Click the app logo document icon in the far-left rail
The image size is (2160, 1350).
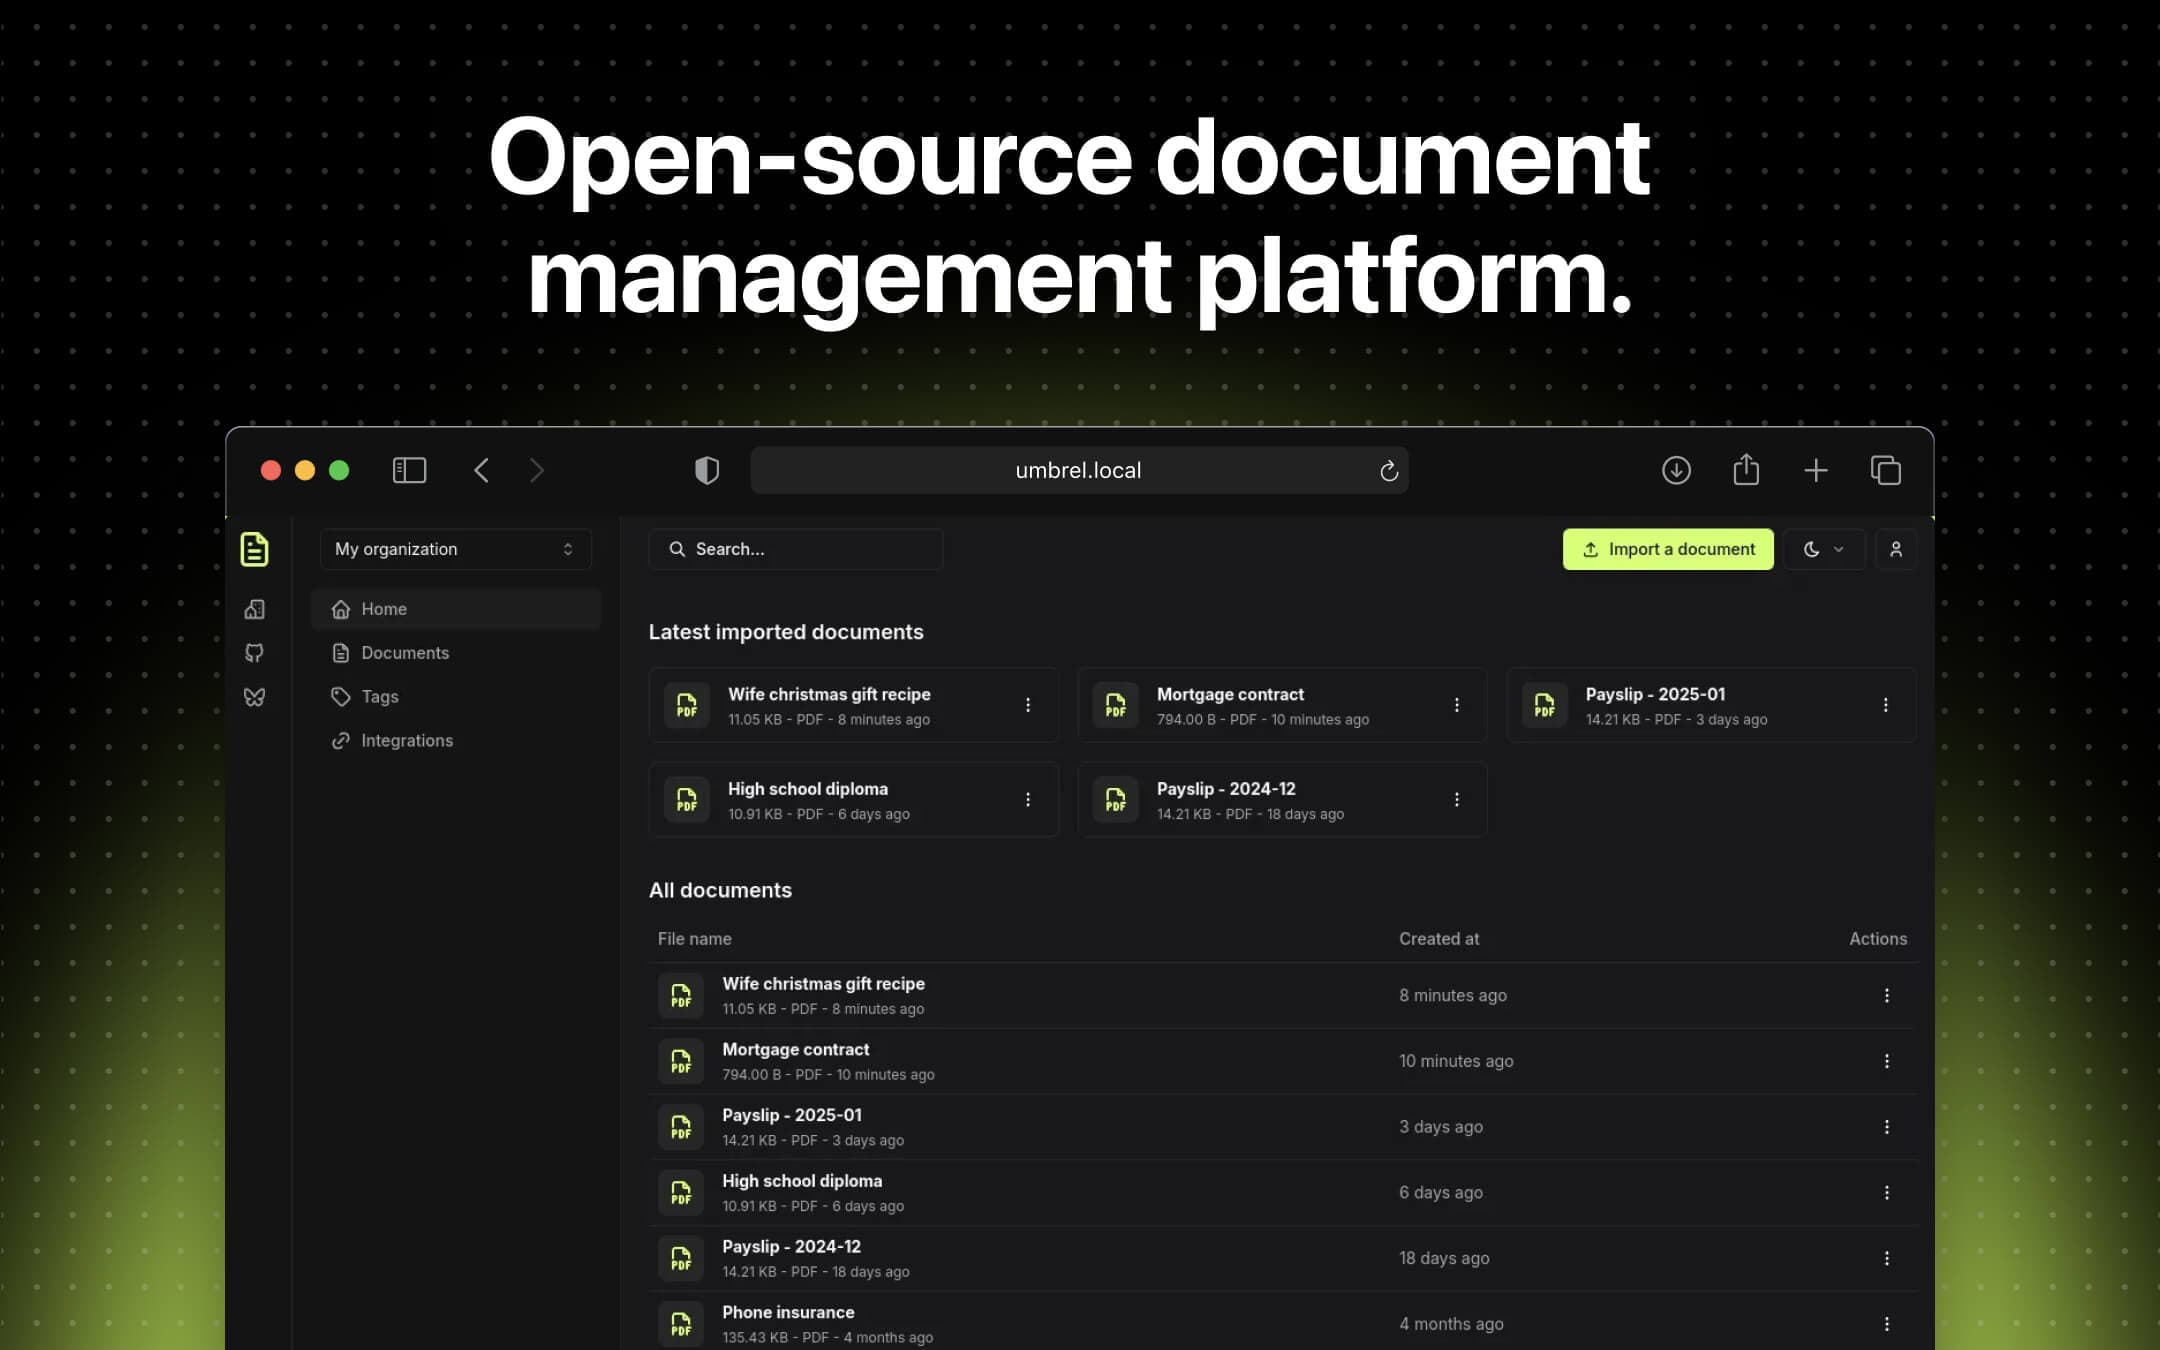pyautogui.click(x=255, y=549)
